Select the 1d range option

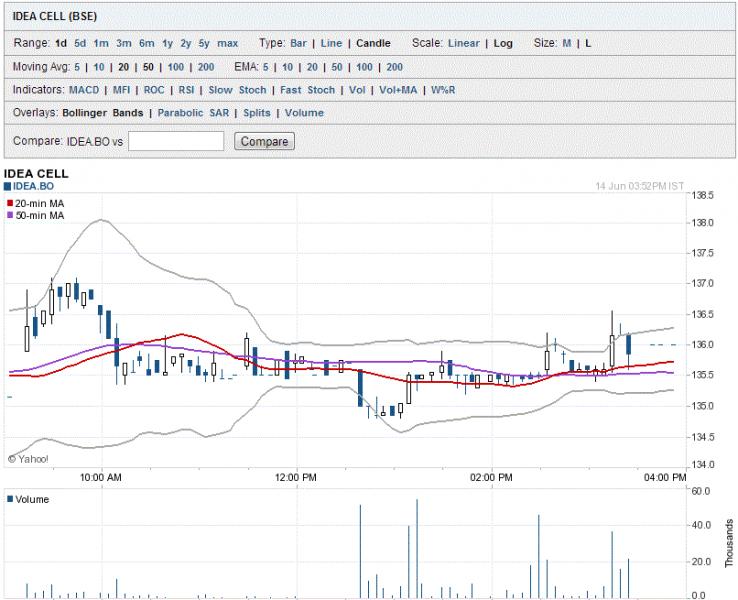click(61, 43)
